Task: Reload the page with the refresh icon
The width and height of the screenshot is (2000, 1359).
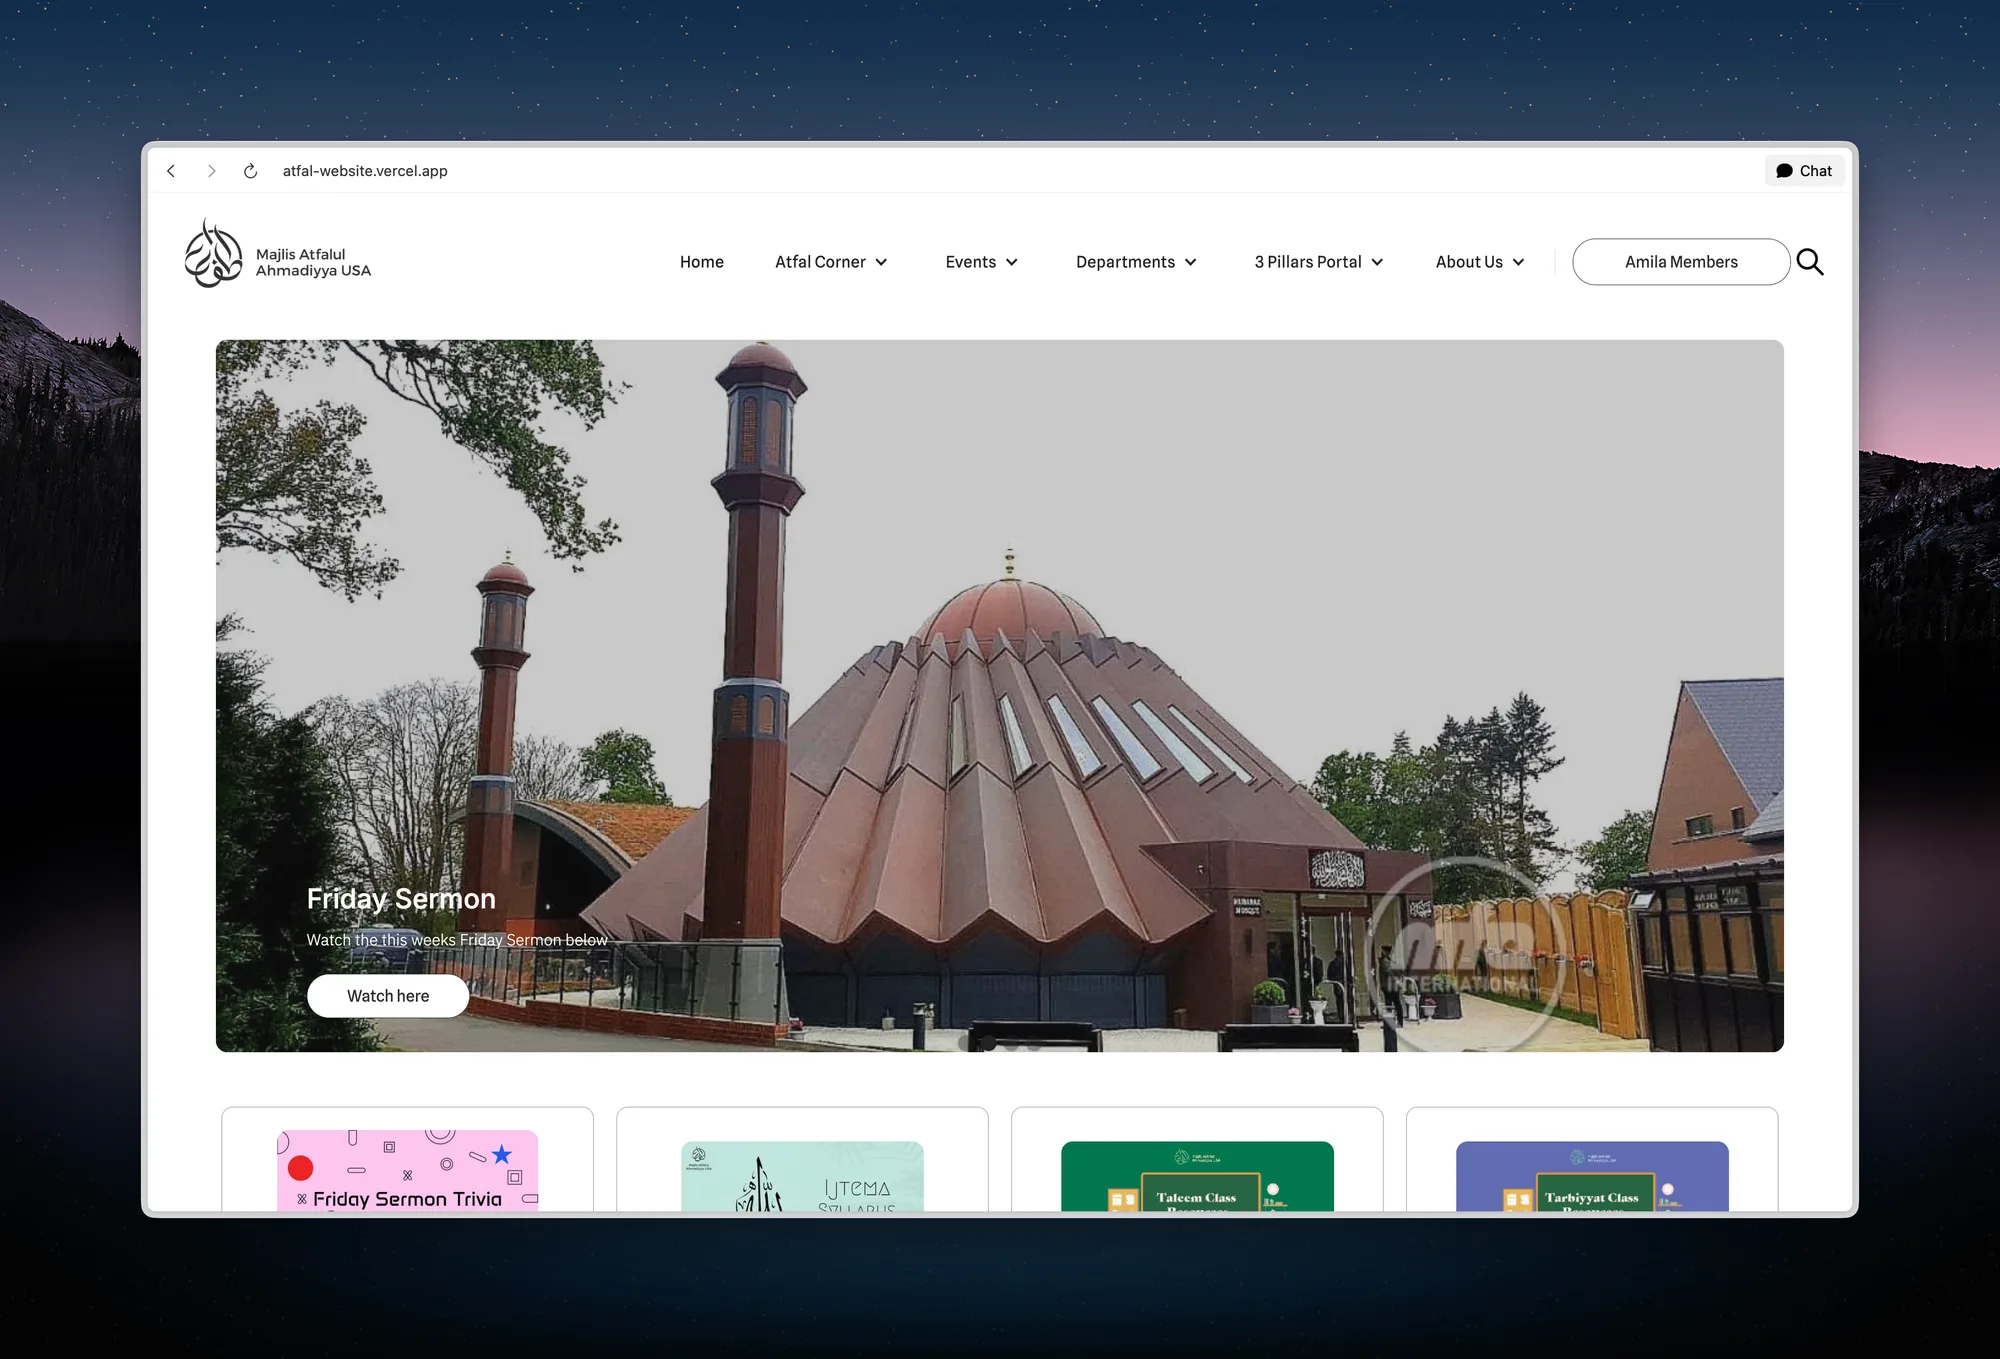Action: [250, 170]
